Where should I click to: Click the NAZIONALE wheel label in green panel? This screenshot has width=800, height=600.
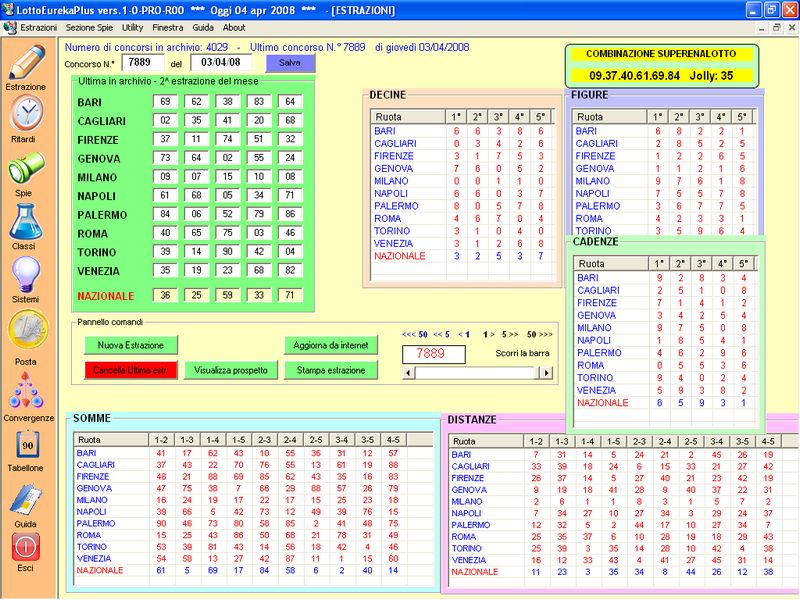[x=106, y=296]
